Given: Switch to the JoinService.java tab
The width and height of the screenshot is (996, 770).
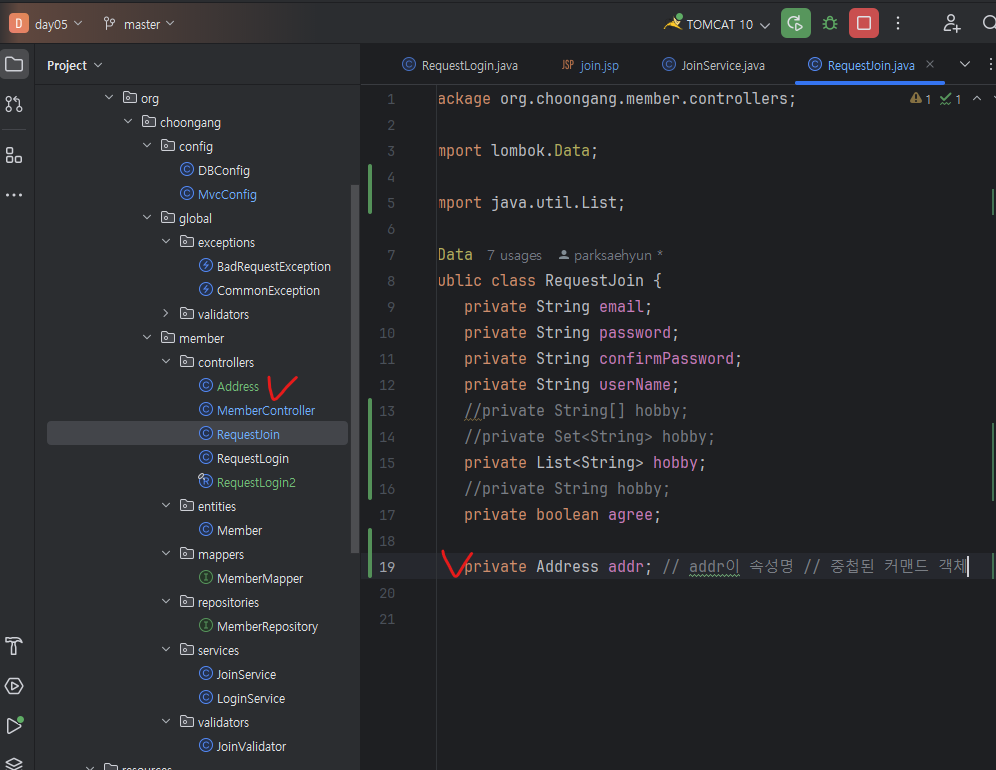Looking at the screenshot, I should (713, 65).
